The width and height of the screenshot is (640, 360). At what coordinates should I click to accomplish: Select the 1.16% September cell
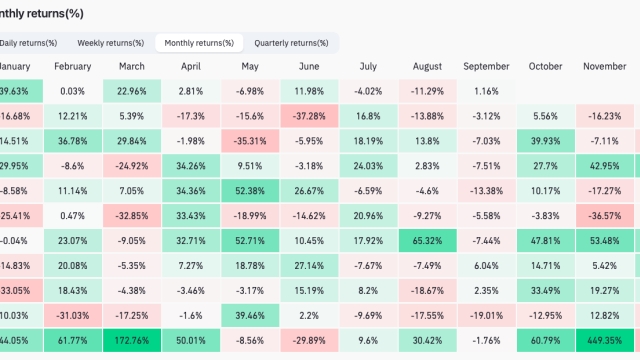tap(487, 91)
